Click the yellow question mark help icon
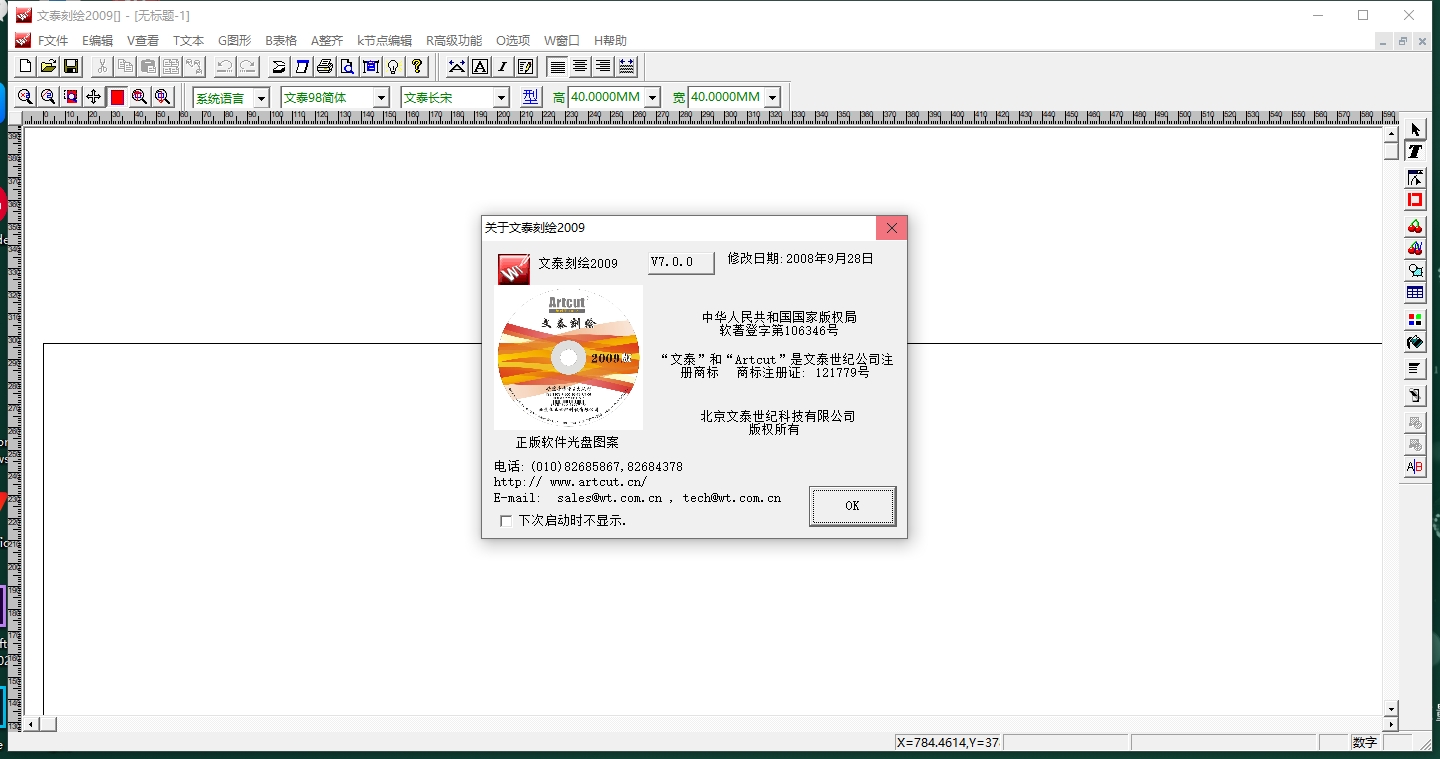 pyautogui.click(x=417, y=67)
